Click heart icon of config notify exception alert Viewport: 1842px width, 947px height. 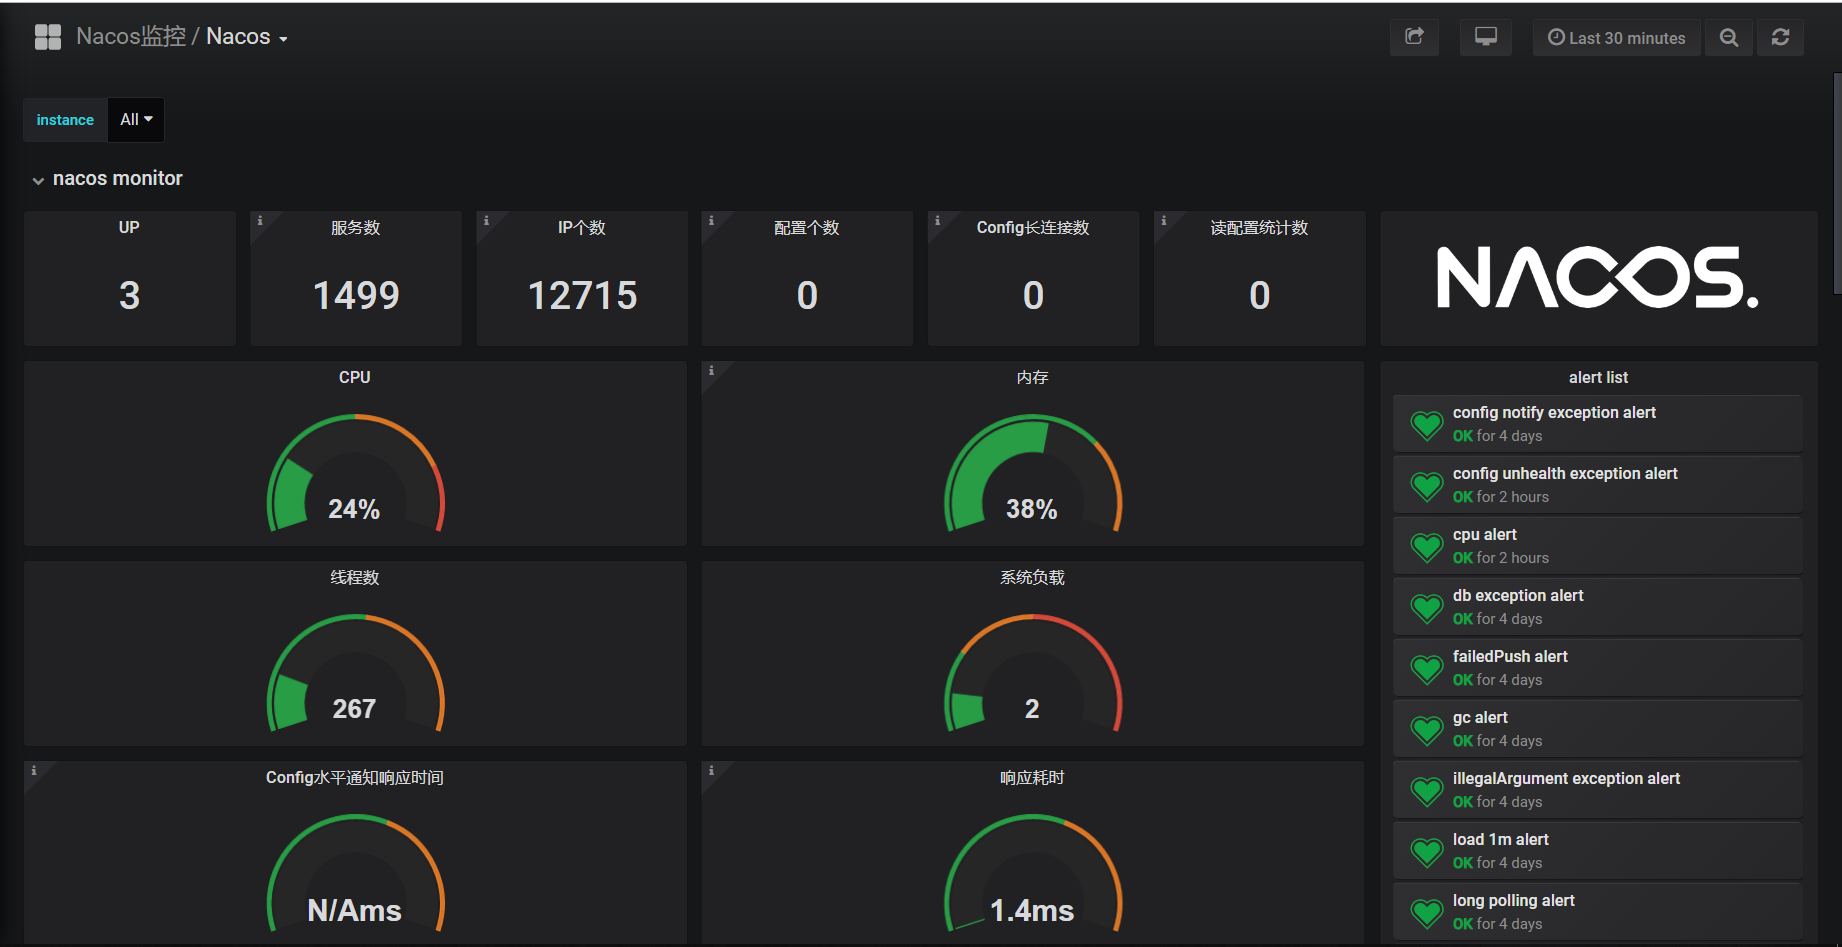(1427, 426)
